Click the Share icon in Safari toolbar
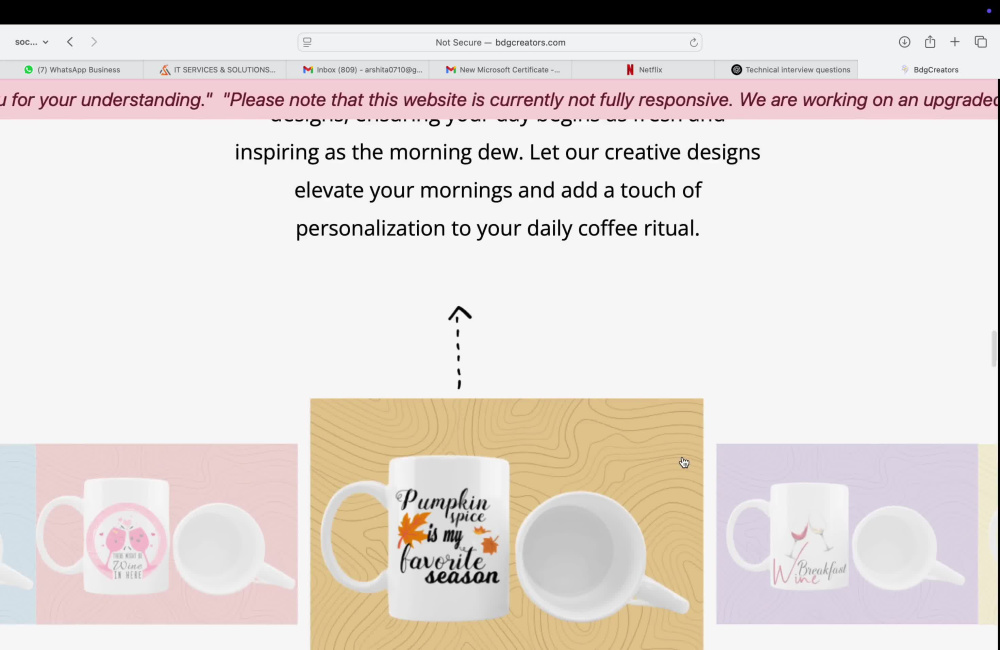Viewport: 1000px width, 650px height. coord(930,42)
